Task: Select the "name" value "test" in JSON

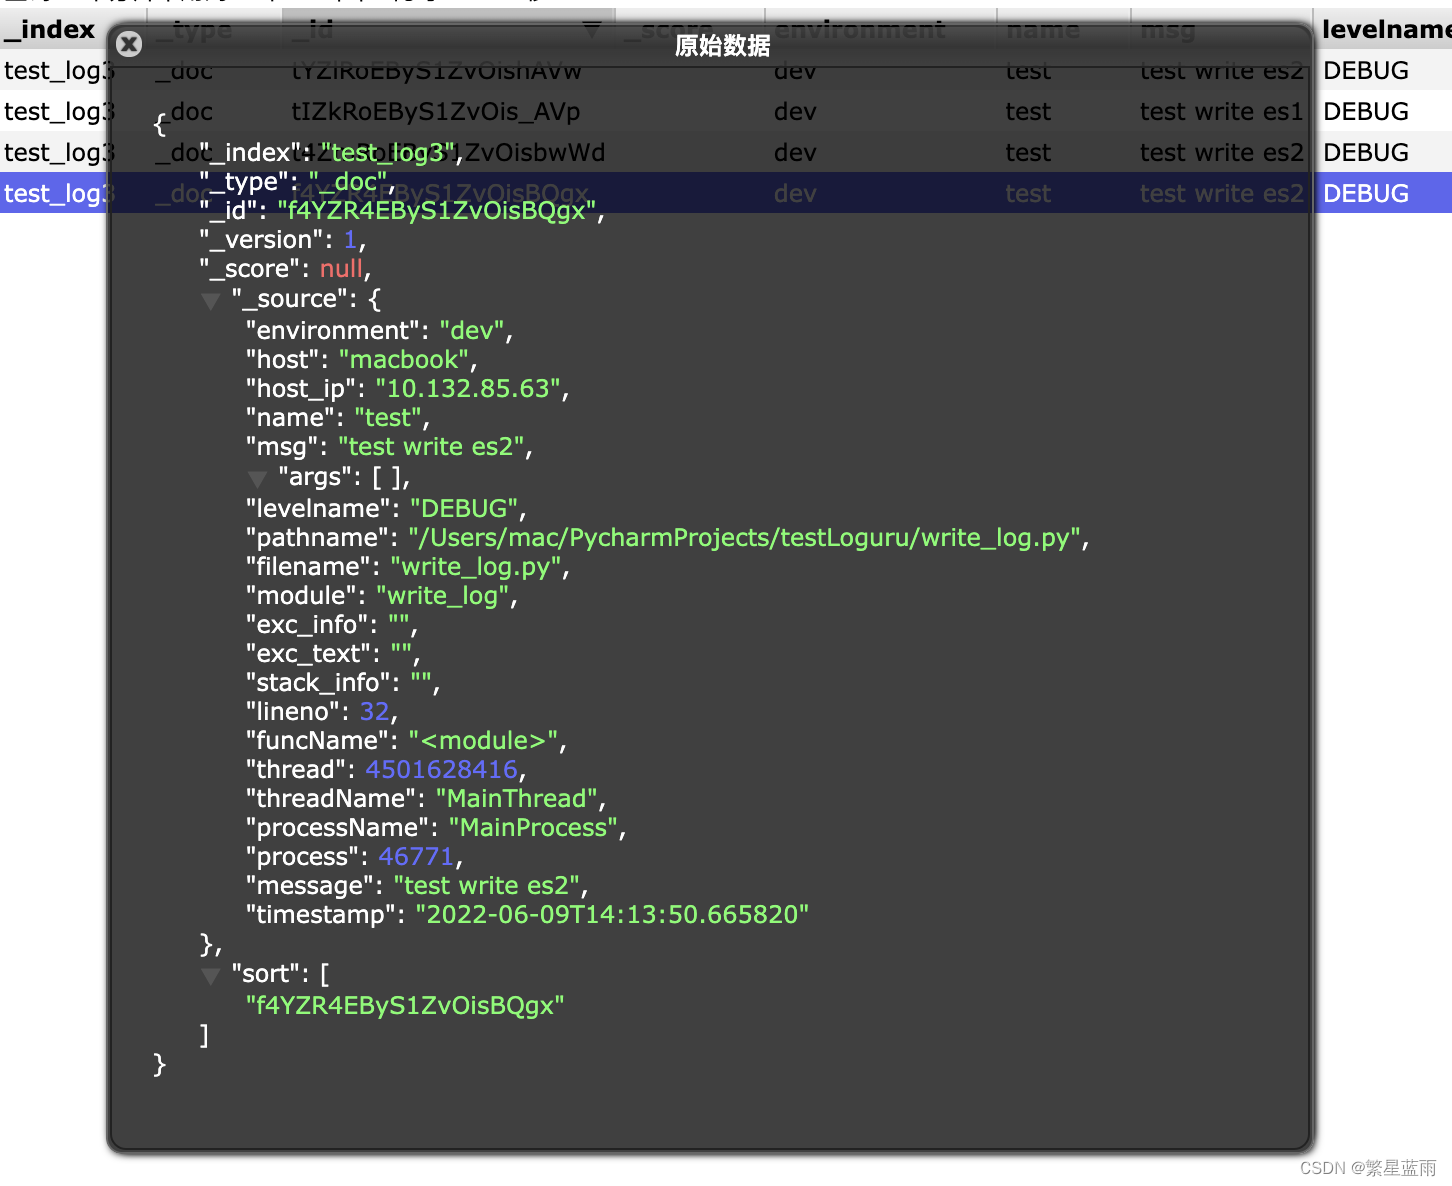Action: (388, 418)
